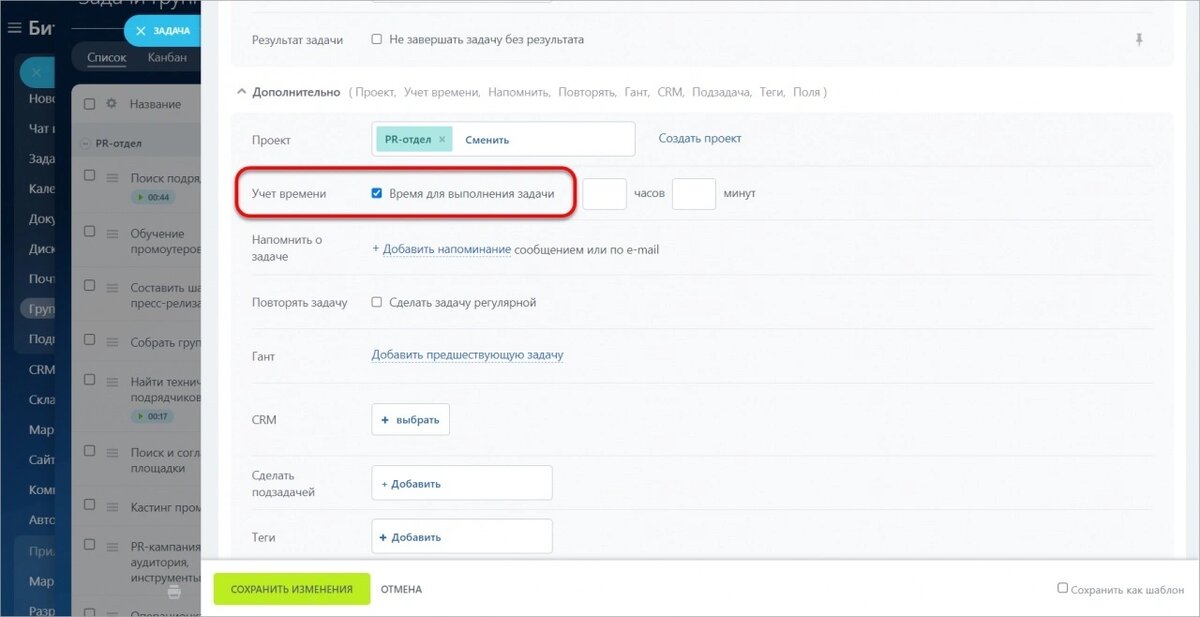Open row menu for Поиск и согласование task
The height and width of the screenshot is (617, 1200).
[113, 451]
